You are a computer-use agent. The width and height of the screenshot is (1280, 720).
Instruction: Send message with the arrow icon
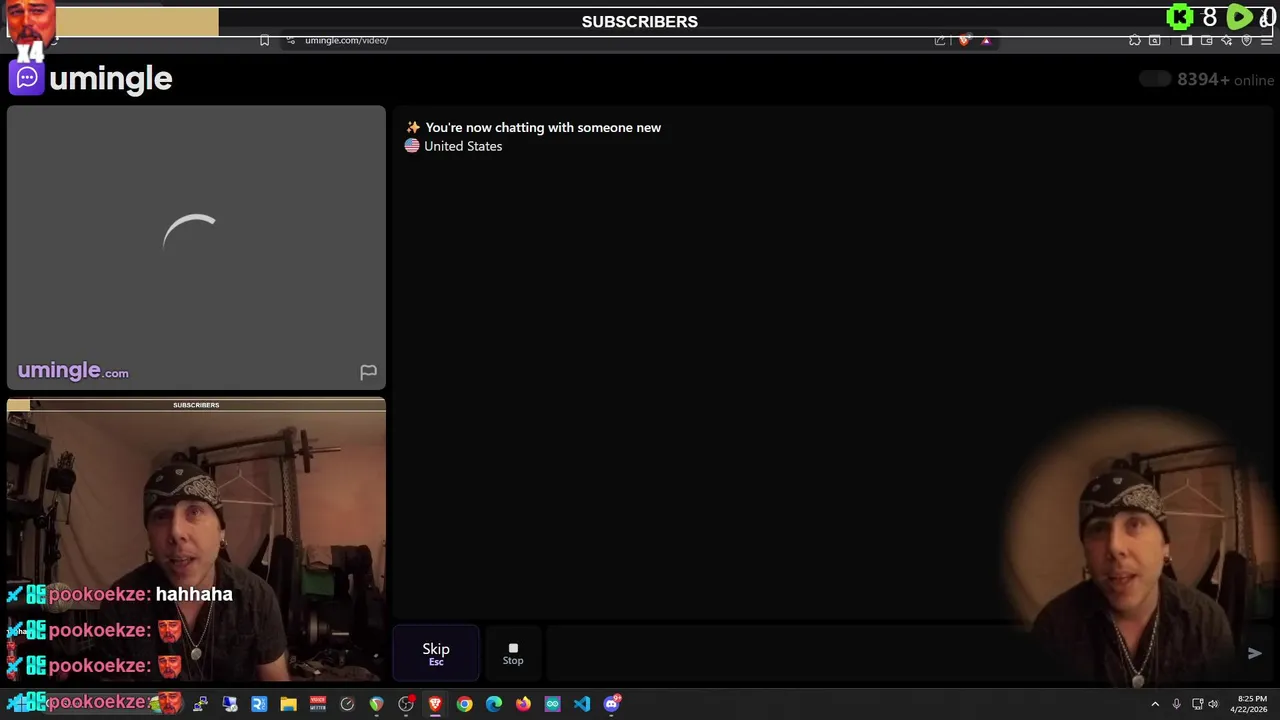click(x=1255, y=653)
